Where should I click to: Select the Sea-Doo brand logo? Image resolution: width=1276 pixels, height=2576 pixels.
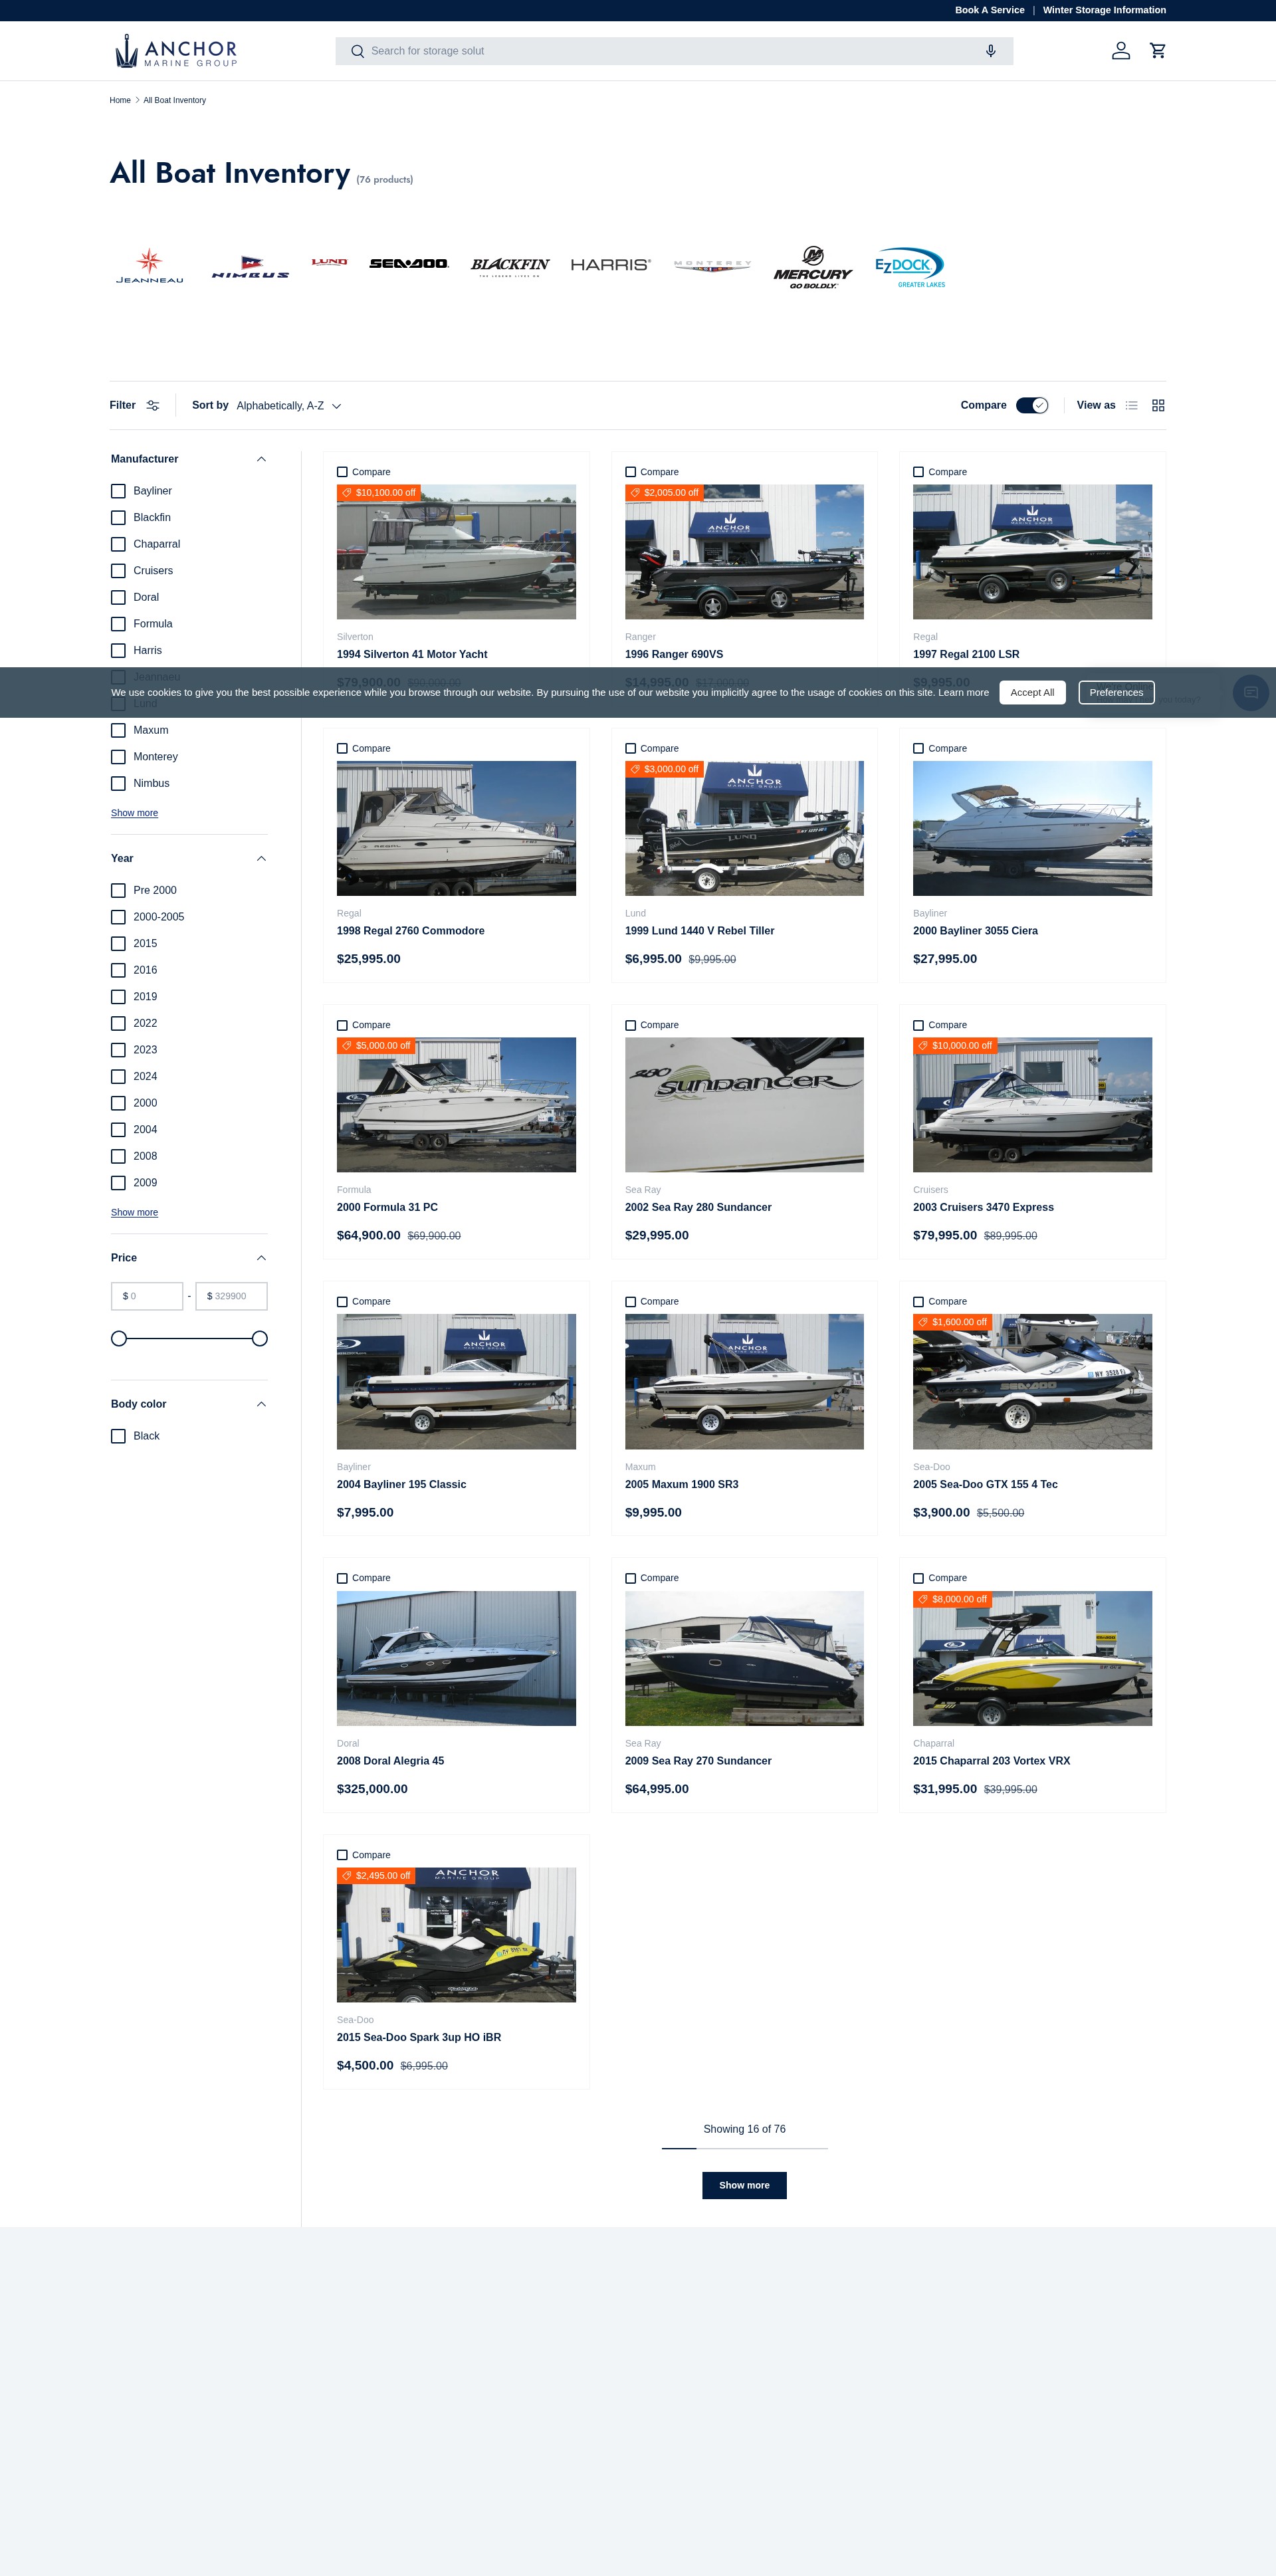(409, 264)
